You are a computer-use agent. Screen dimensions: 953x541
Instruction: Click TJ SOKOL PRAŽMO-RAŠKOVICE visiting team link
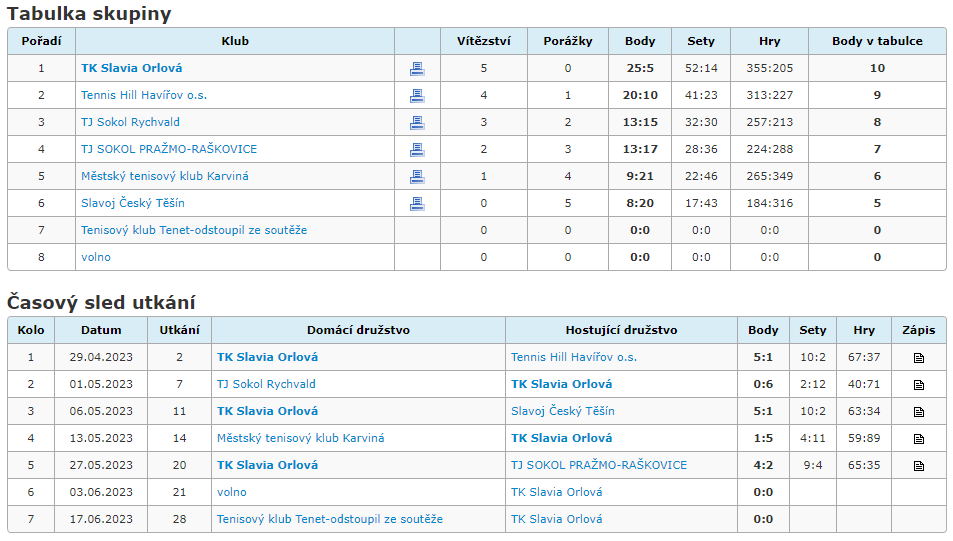(599, 465)
